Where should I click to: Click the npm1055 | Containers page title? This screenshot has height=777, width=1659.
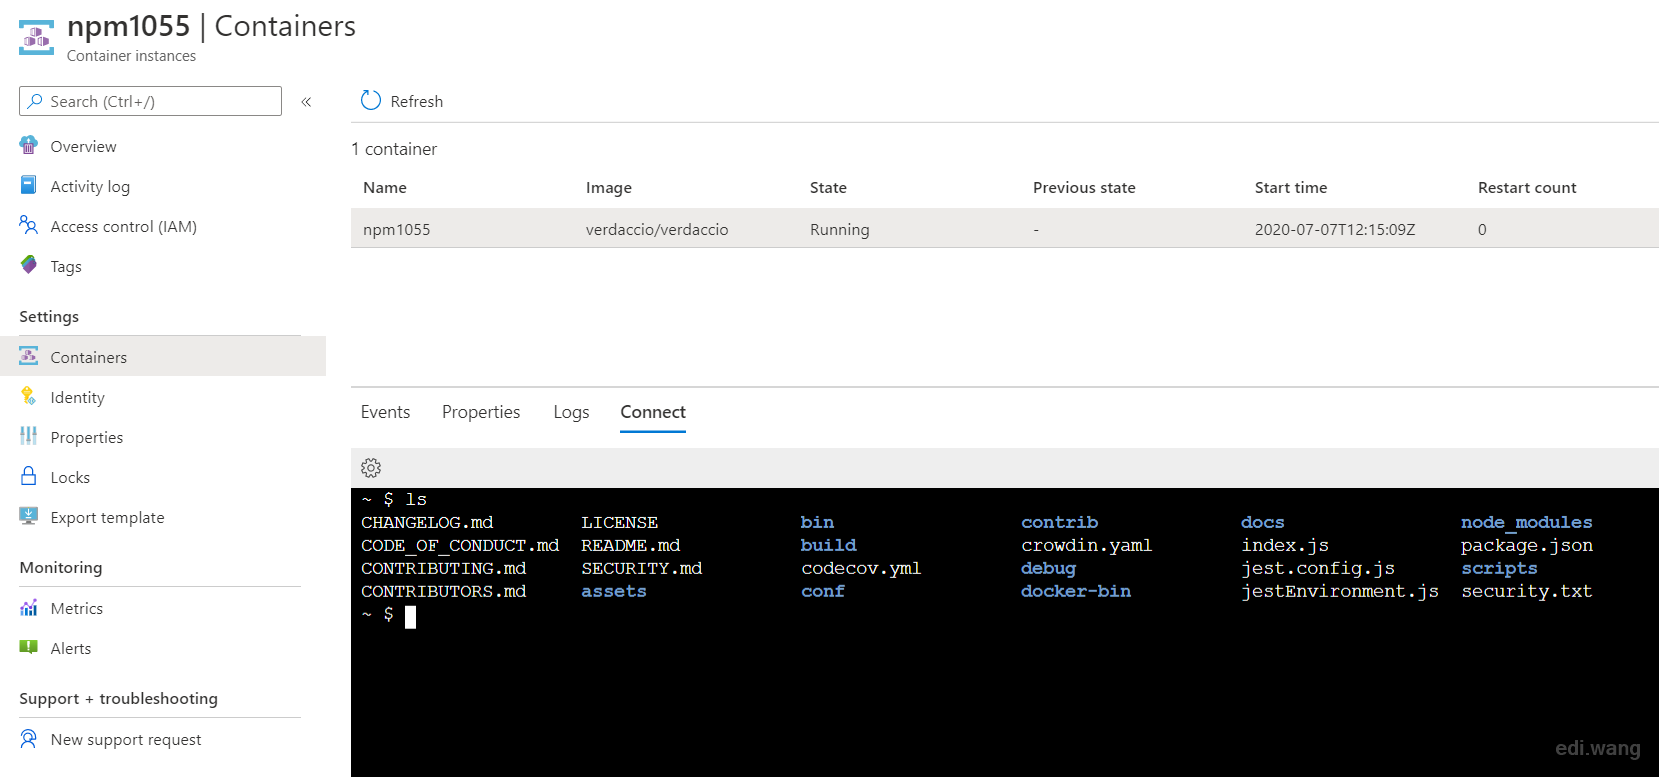(211, 26)
